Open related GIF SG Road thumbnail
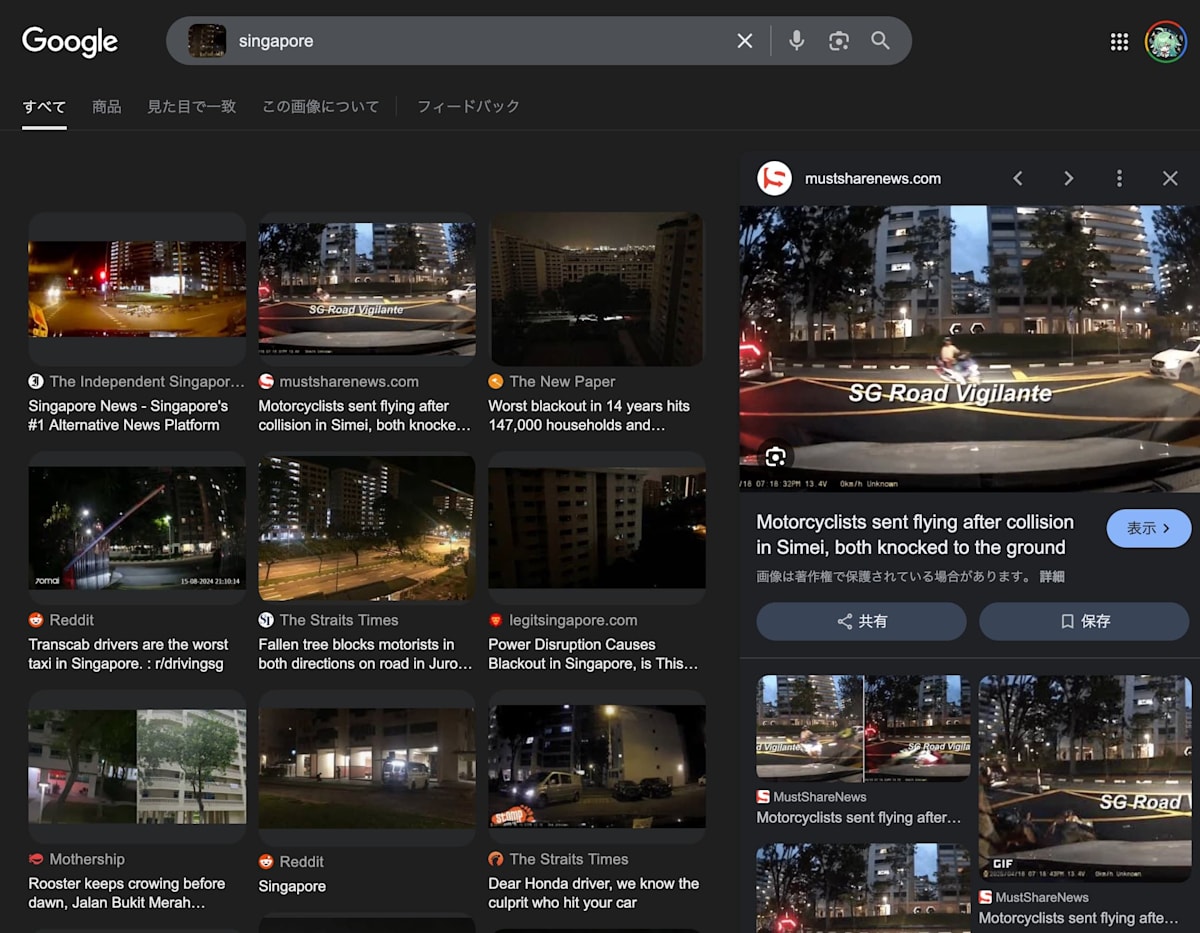Image resolution: width=1200 pixels, height=933 pixels. [1085, 778]
